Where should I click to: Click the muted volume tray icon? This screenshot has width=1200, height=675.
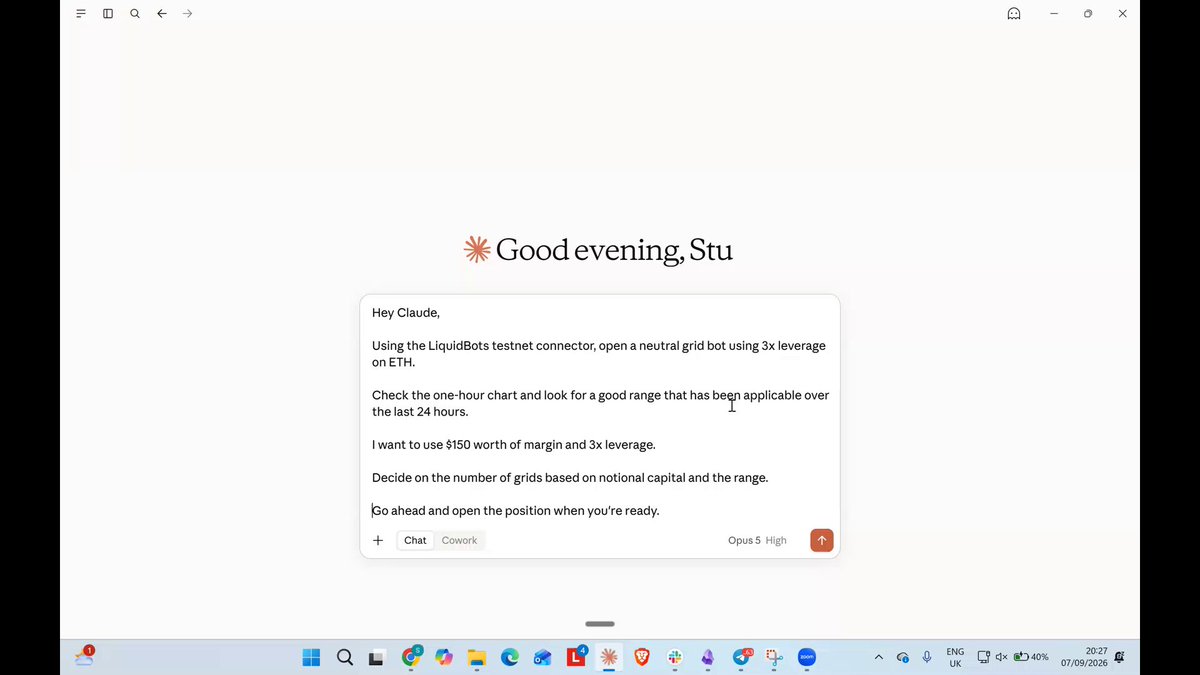coord(1001,657)
